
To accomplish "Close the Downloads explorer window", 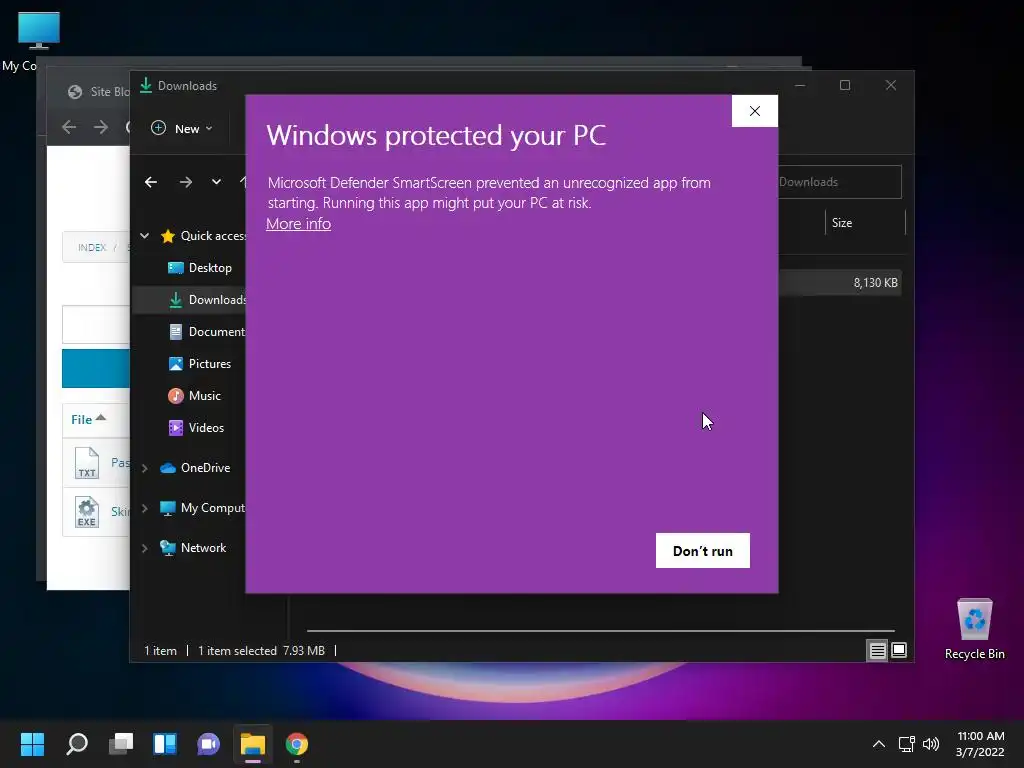I will (x=891, y=86).
